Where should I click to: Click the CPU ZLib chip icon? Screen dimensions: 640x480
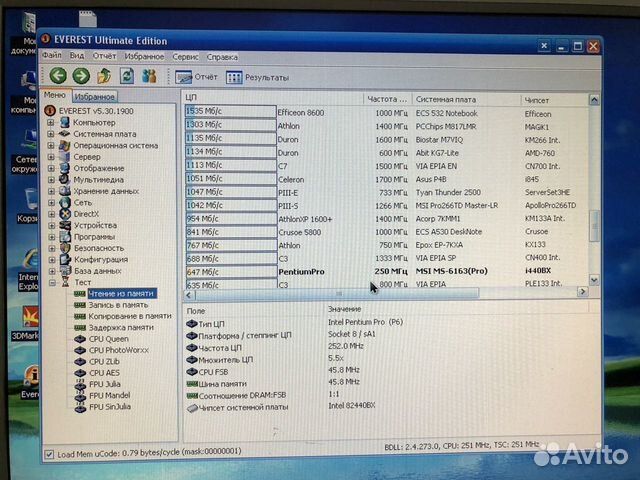coord(80,362)
